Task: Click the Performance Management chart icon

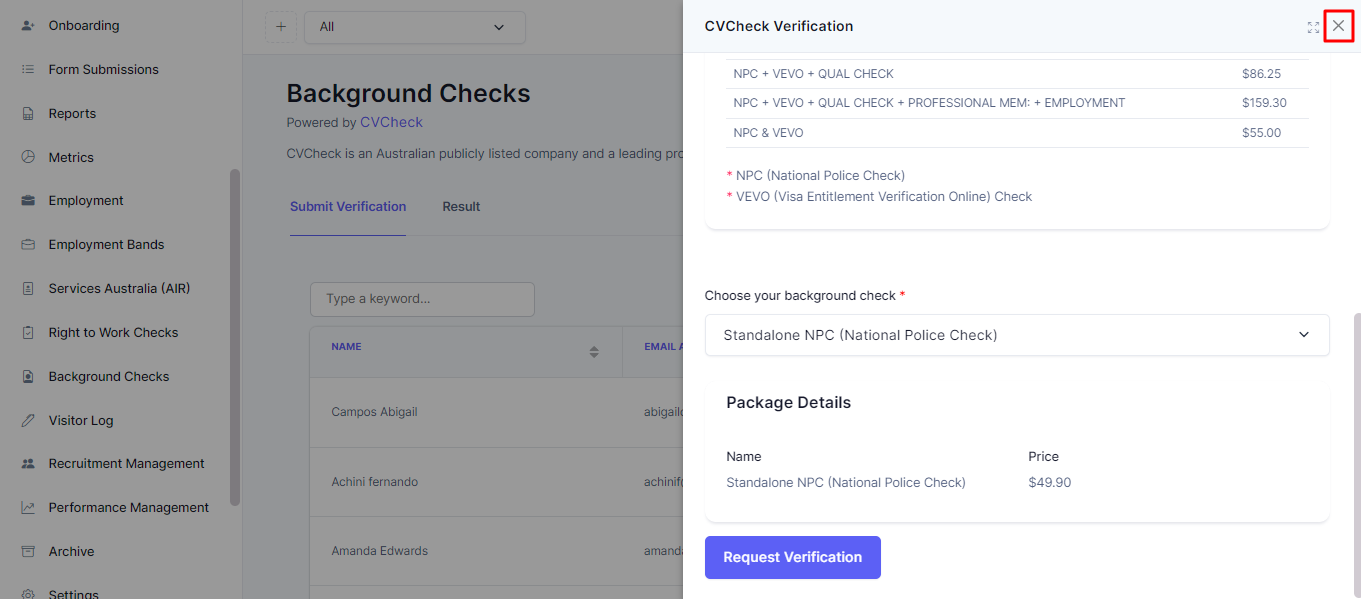Action: [x=28, y=507]
